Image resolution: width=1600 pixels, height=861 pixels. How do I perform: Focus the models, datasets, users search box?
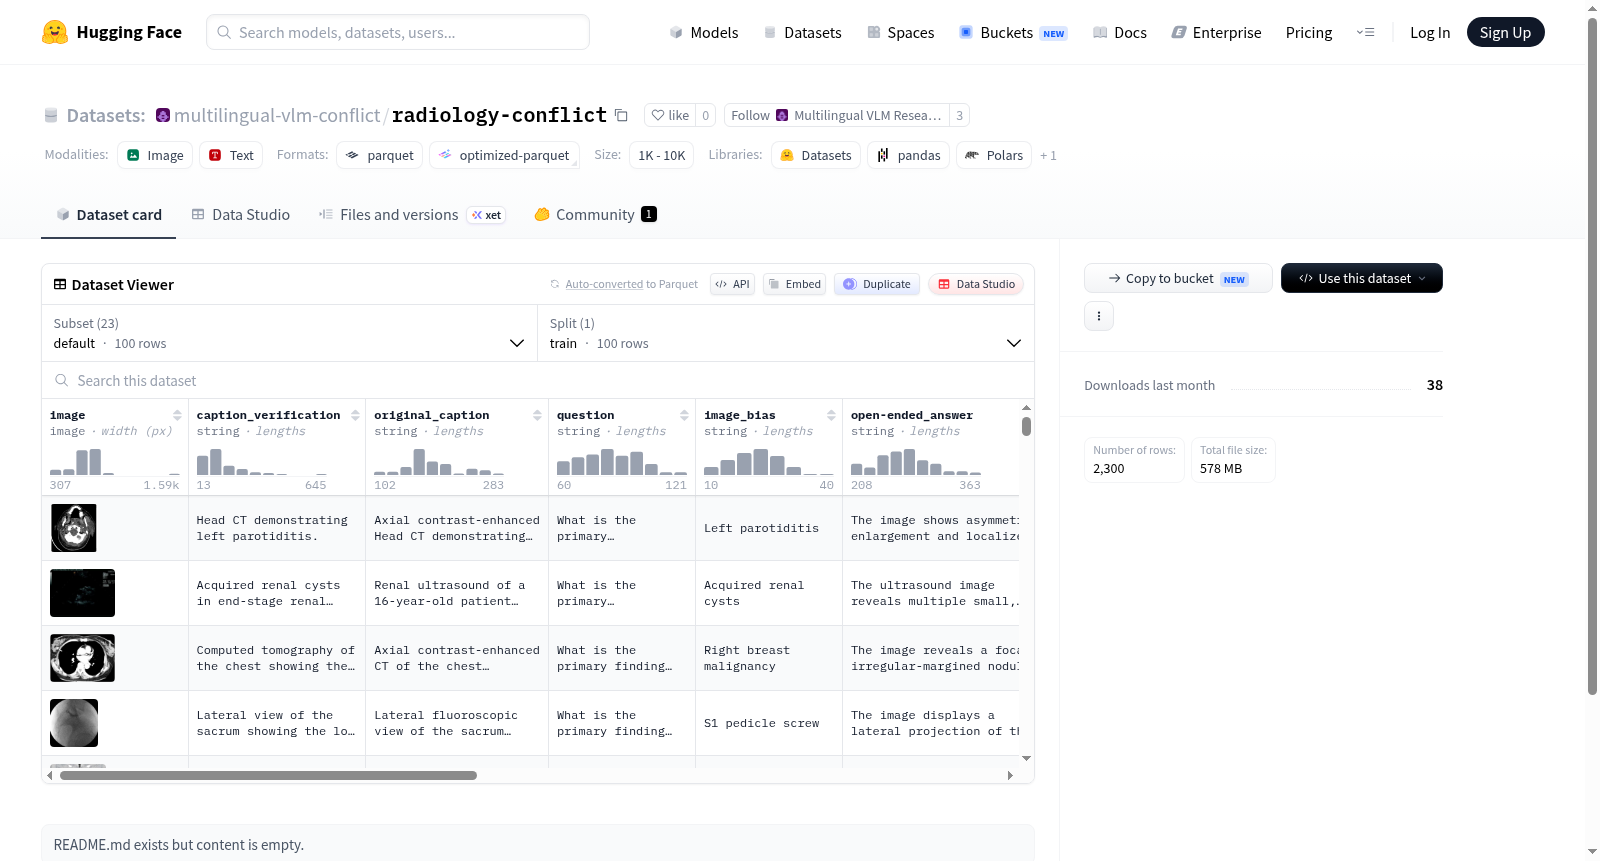[x=398, y=32]
